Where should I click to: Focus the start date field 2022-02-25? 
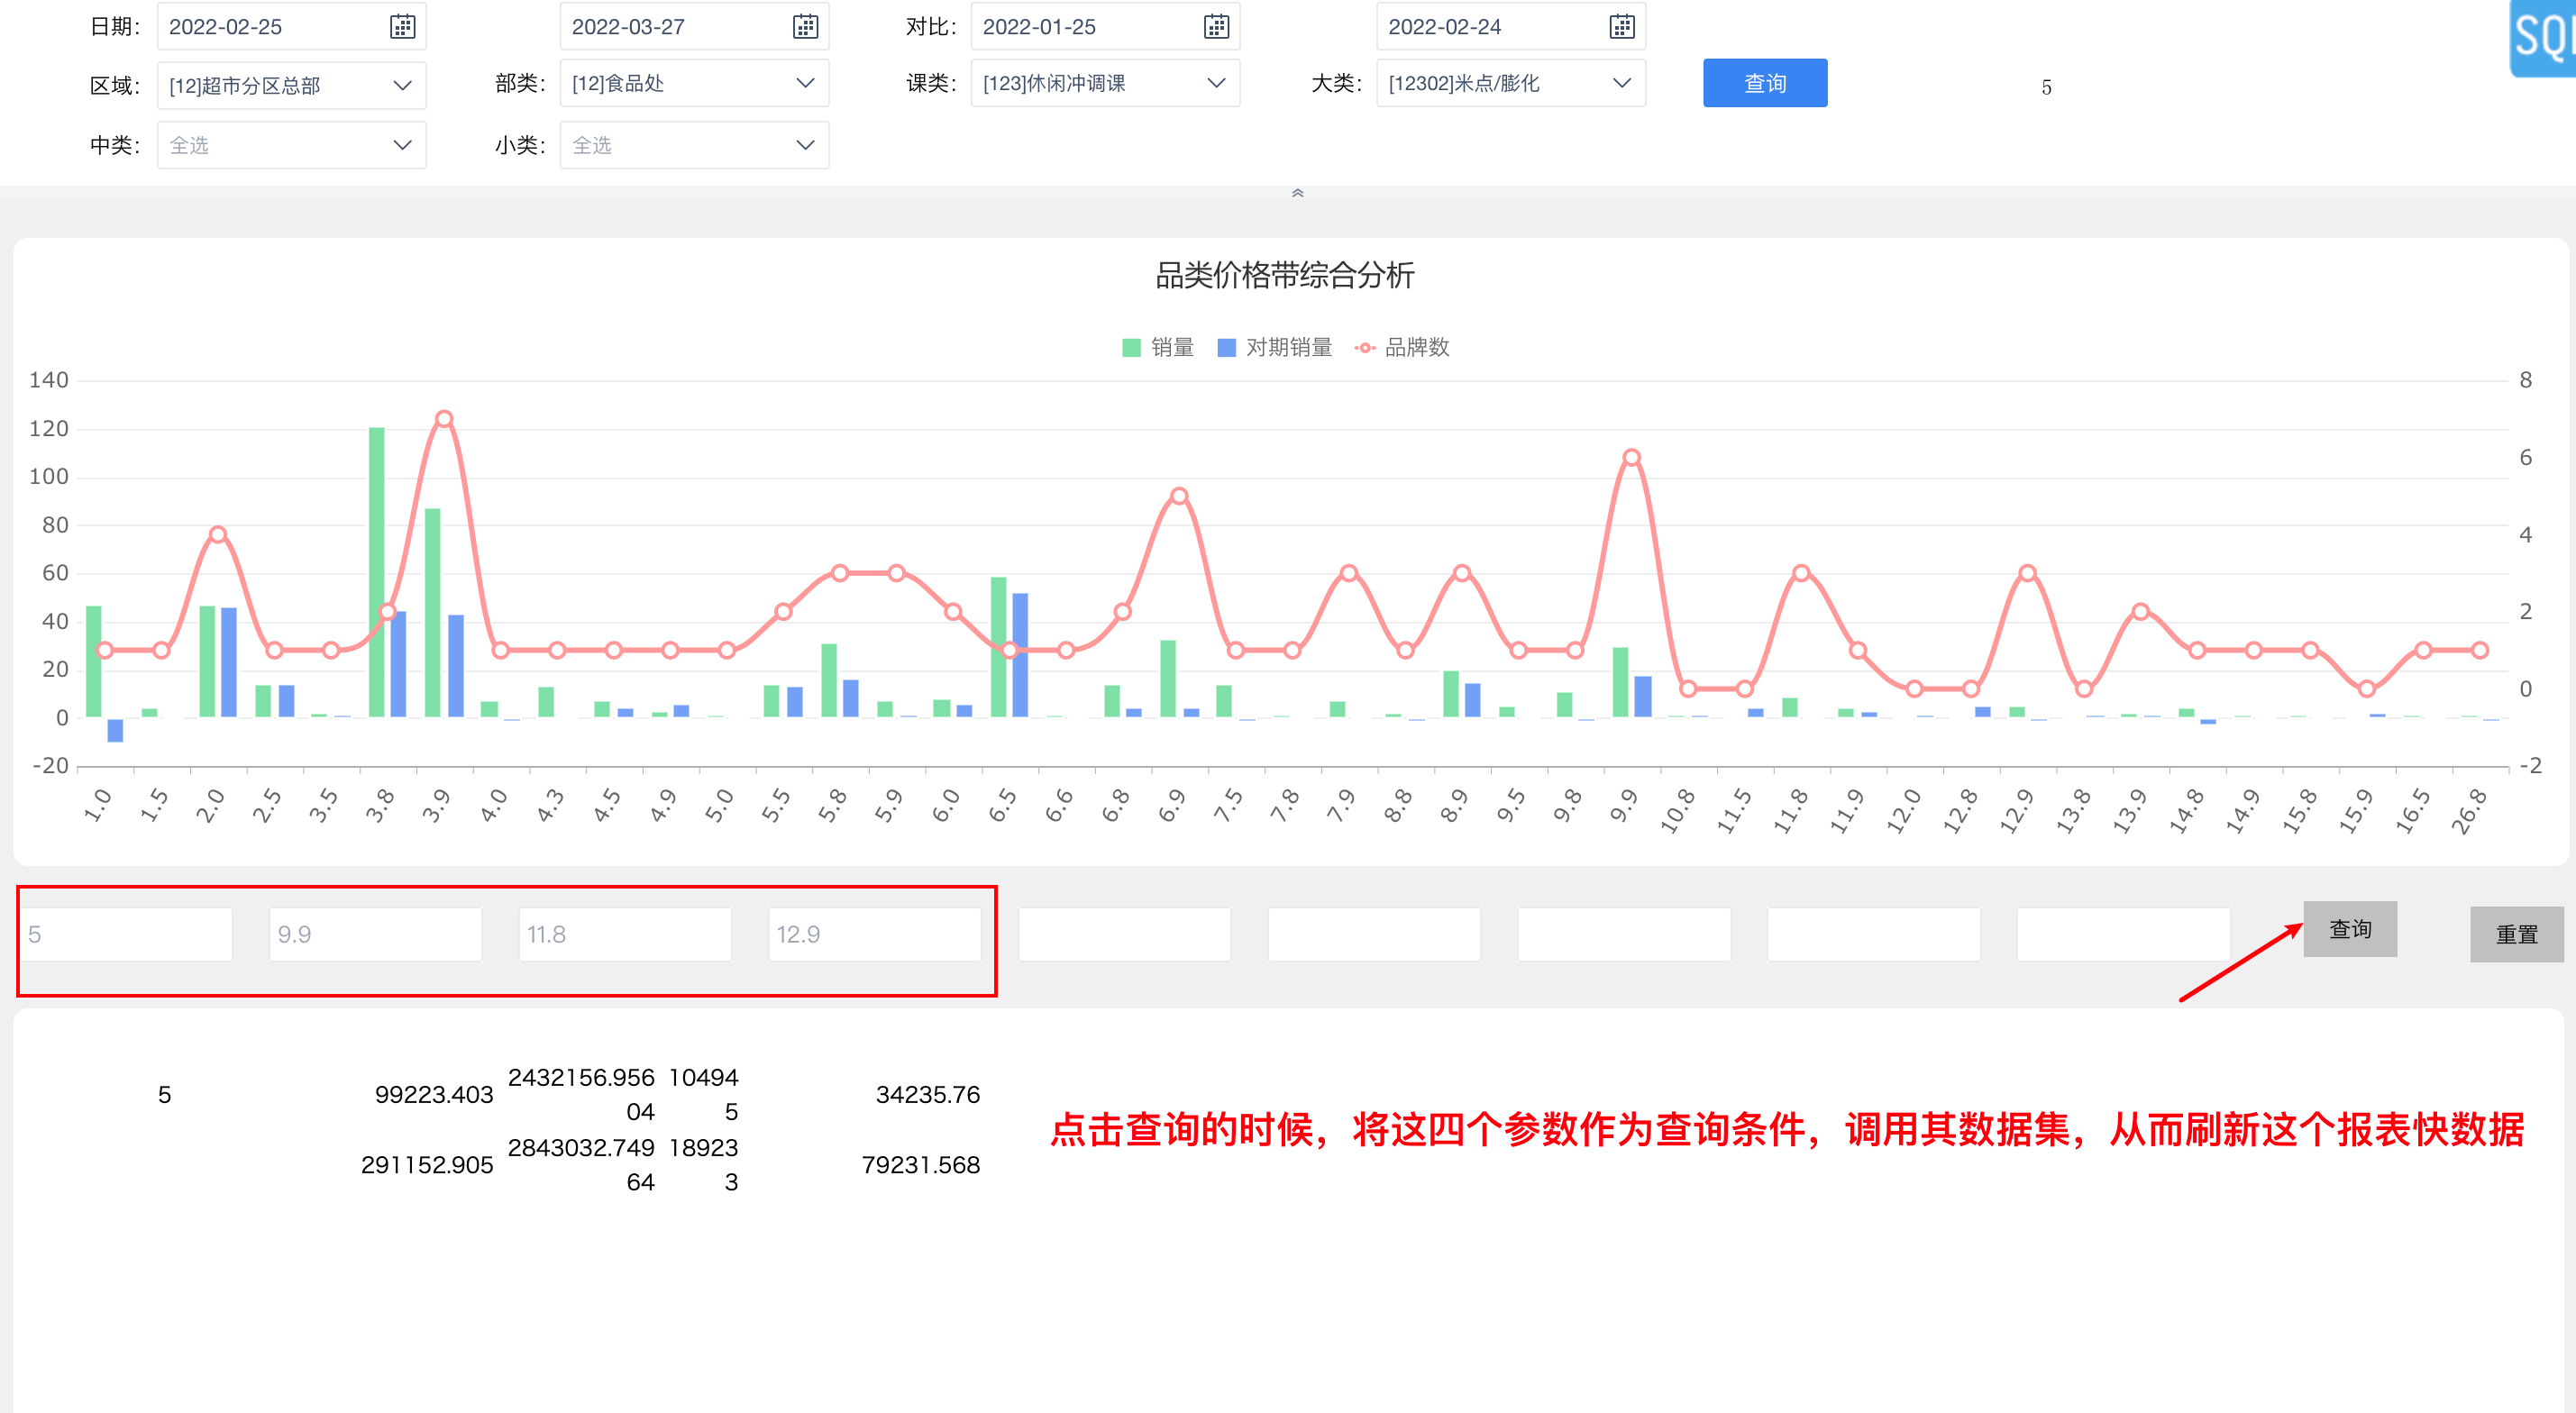pos(292,27)
